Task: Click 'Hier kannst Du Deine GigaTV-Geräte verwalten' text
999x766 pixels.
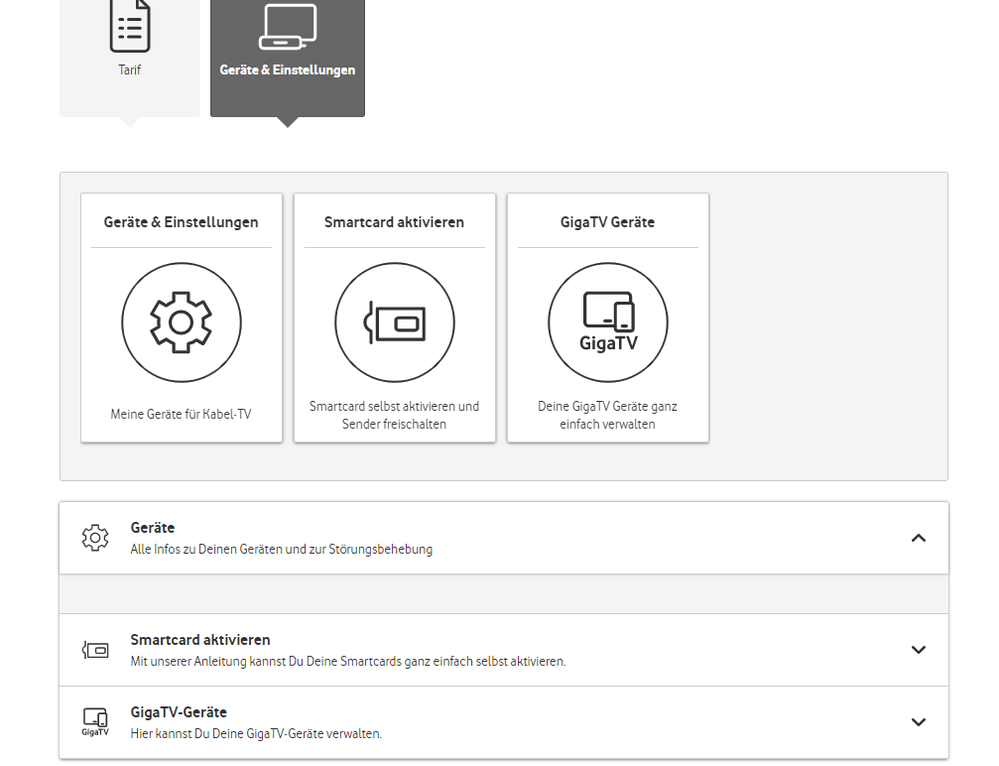Action: point(256,733)
